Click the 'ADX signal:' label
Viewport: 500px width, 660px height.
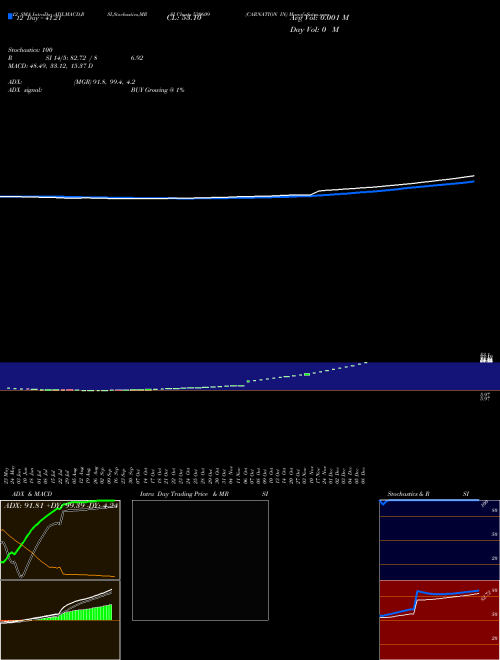25,90
